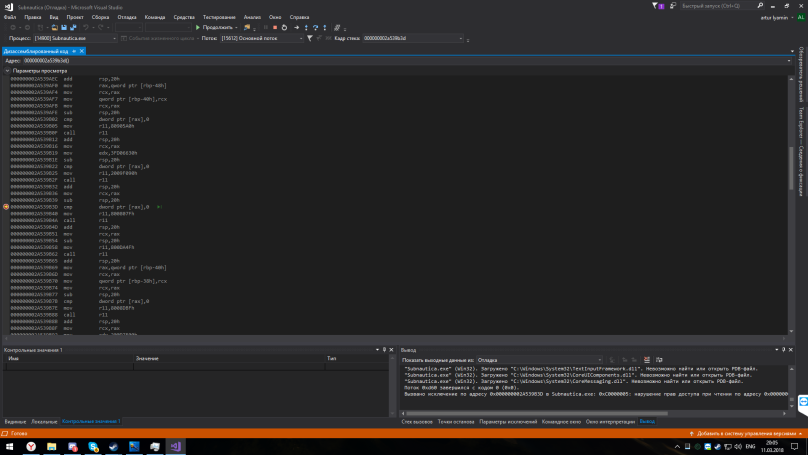The width and height of the screenshot is (808, 455).
Task: Pin the Дизассемблированный код tab
Action: click(74, 51)
